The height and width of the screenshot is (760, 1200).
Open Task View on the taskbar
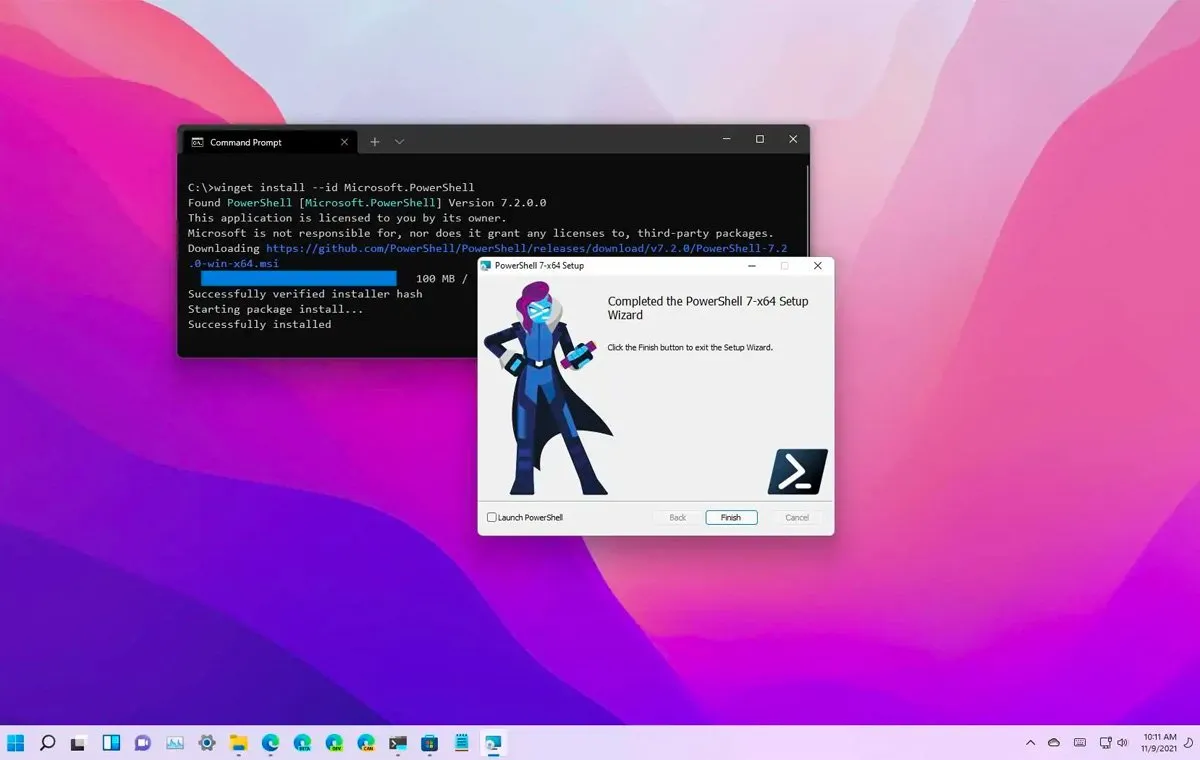click(x=79, y=743)
